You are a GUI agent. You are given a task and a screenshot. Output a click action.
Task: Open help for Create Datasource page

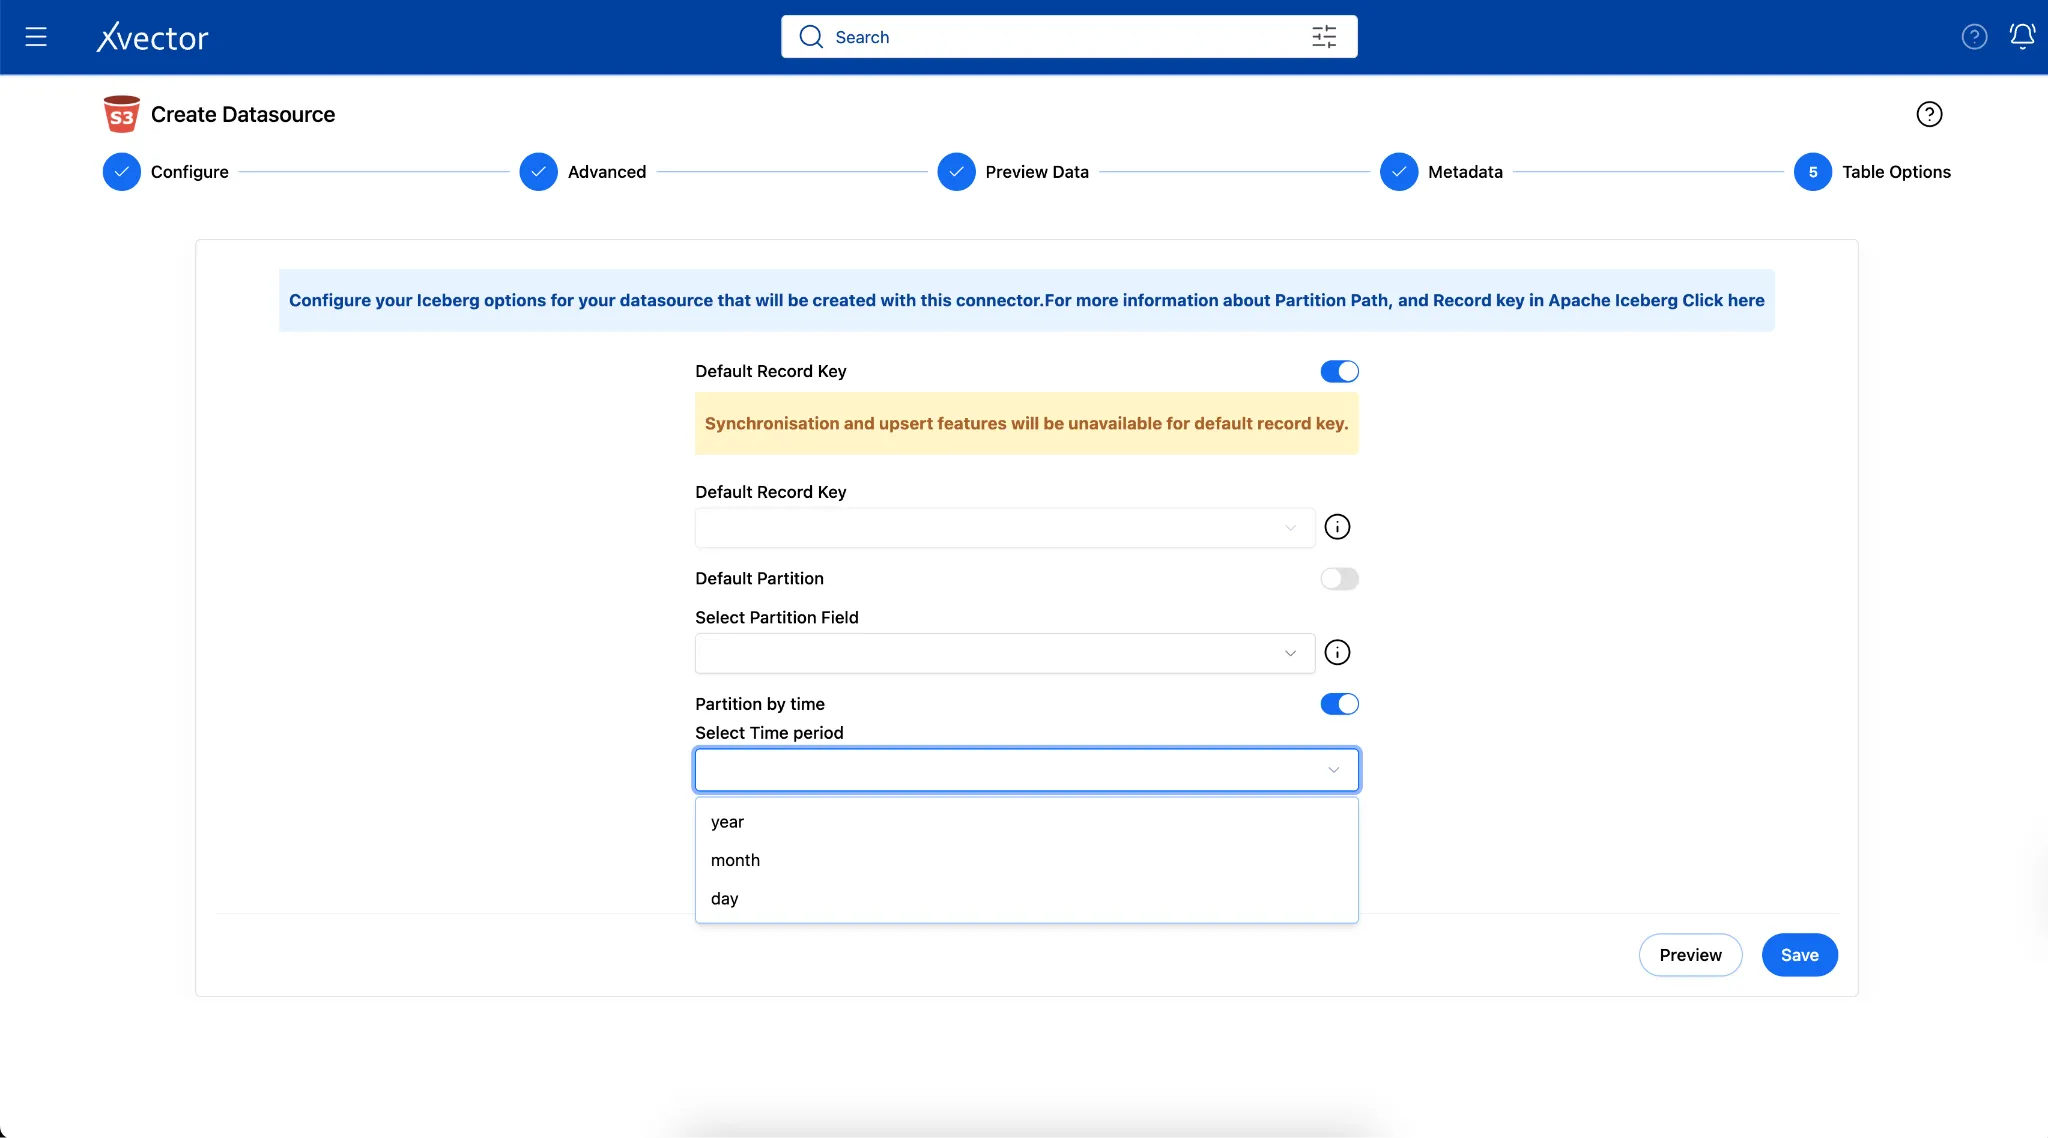pyautogui.click(x=1929, y=114)
